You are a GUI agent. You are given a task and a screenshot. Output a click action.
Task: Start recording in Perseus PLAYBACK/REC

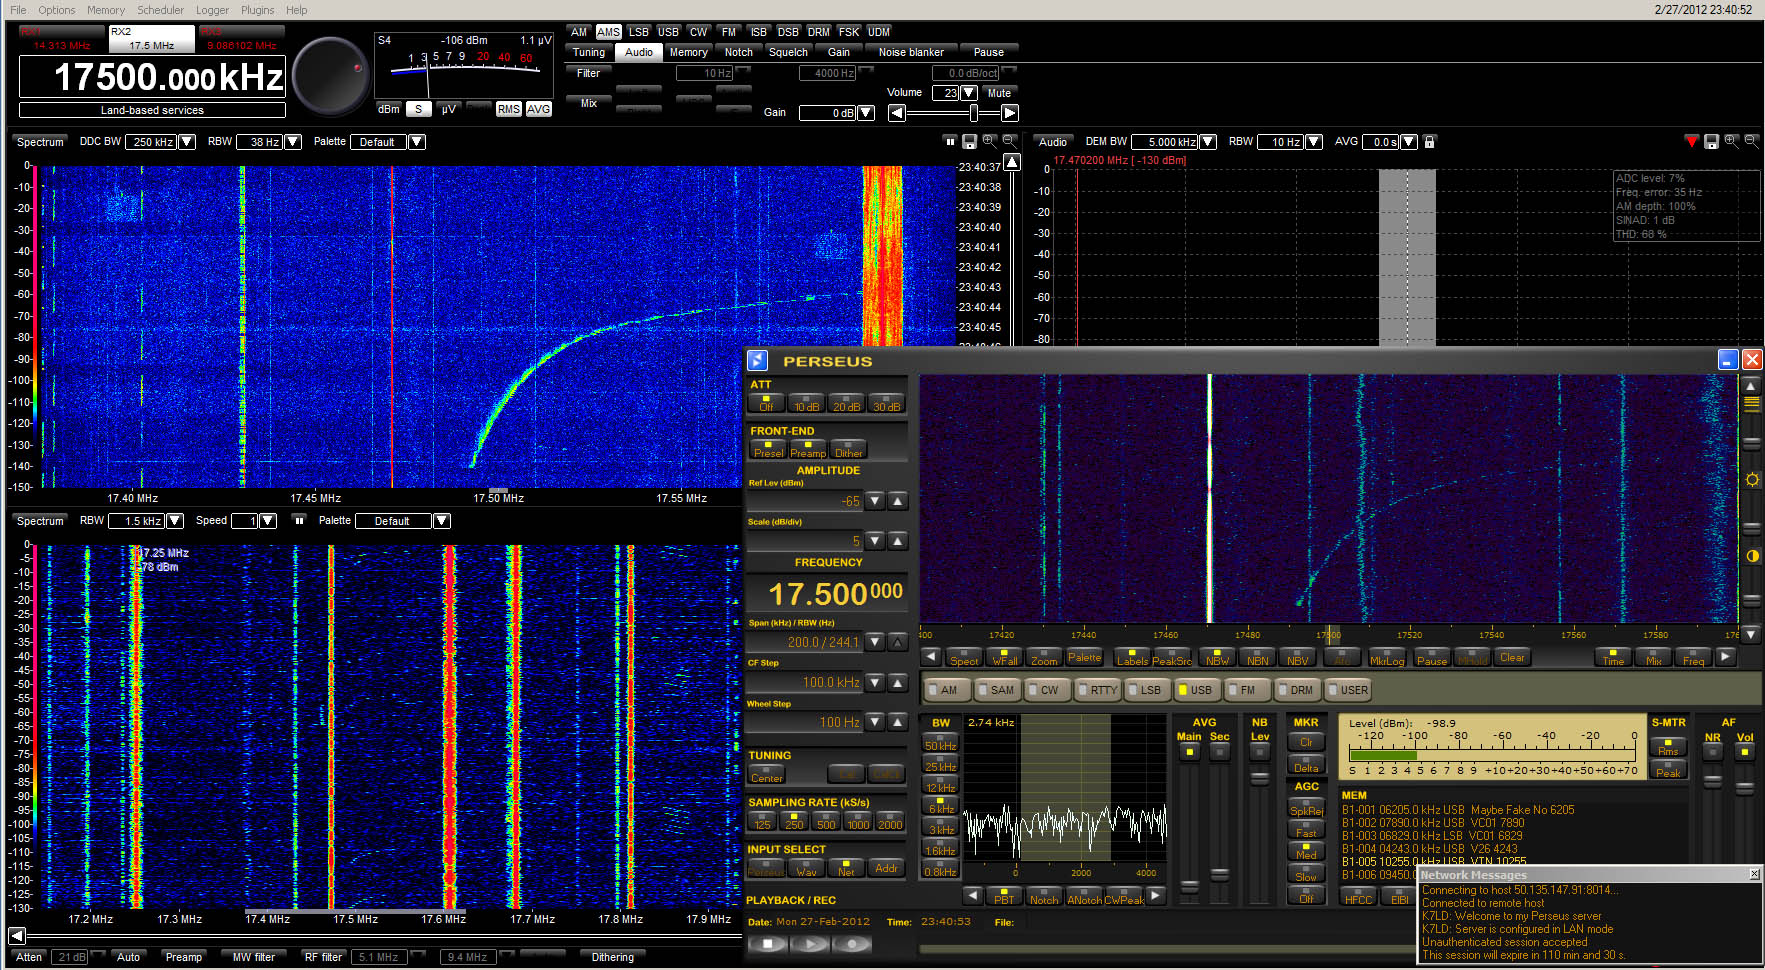(x=852, y=943)
